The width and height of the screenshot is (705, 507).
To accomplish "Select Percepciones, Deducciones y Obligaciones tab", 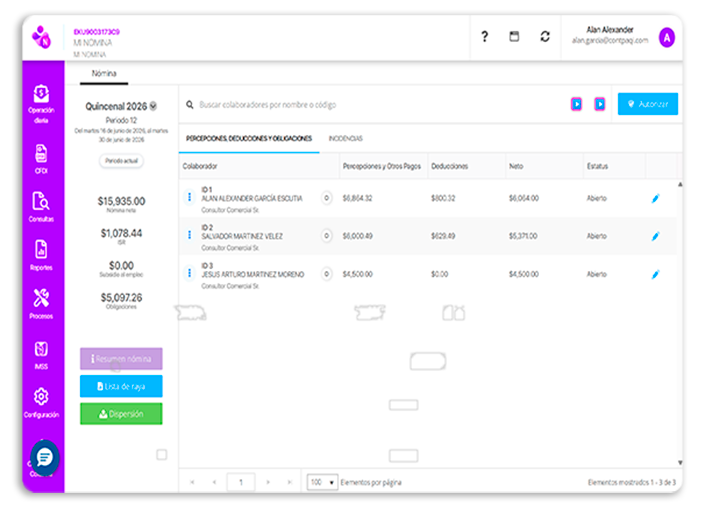I will pos(249,138).
